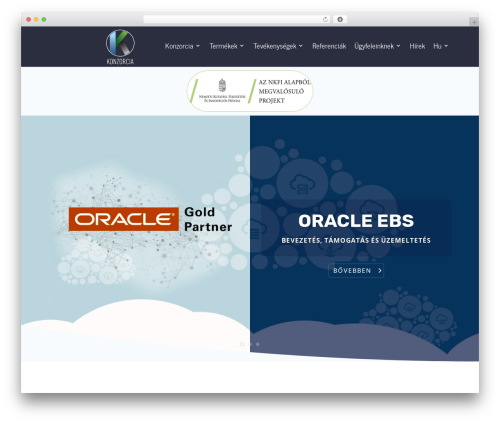Expand the Konzorcia menu
The width and height of the screenshot is (500, 423).
point(182,46)
